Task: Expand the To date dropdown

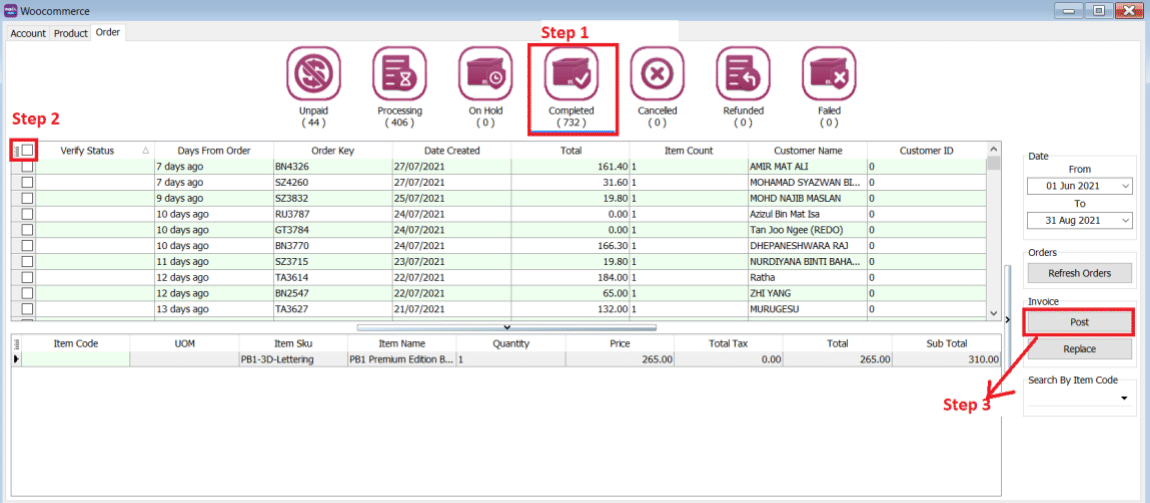Action: click(x=1126, y=220)
